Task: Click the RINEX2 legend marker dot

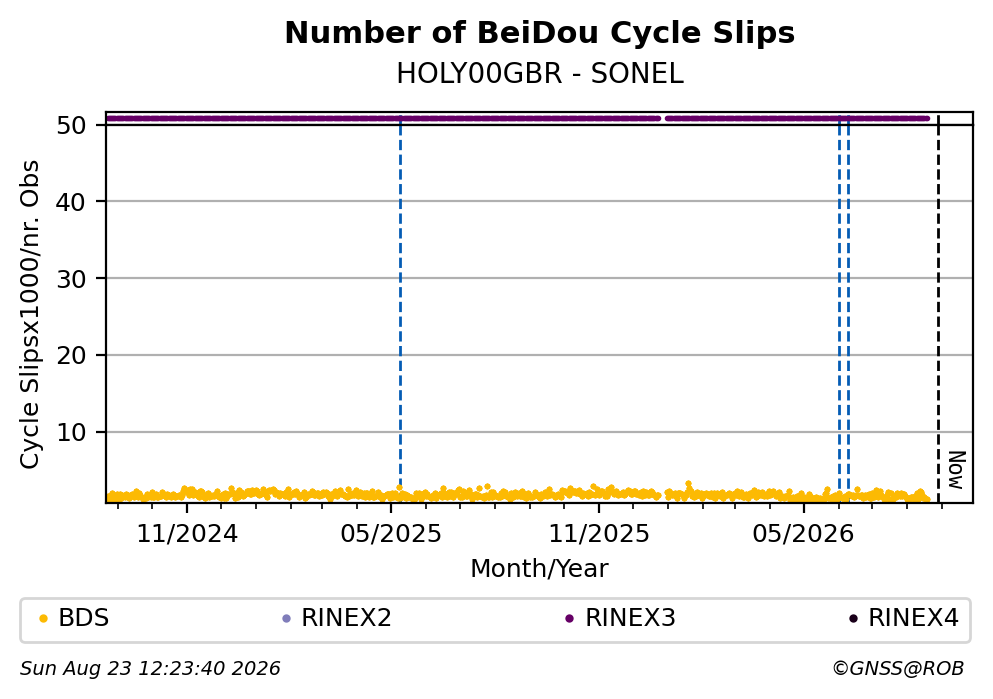Action: pos(286,619)
